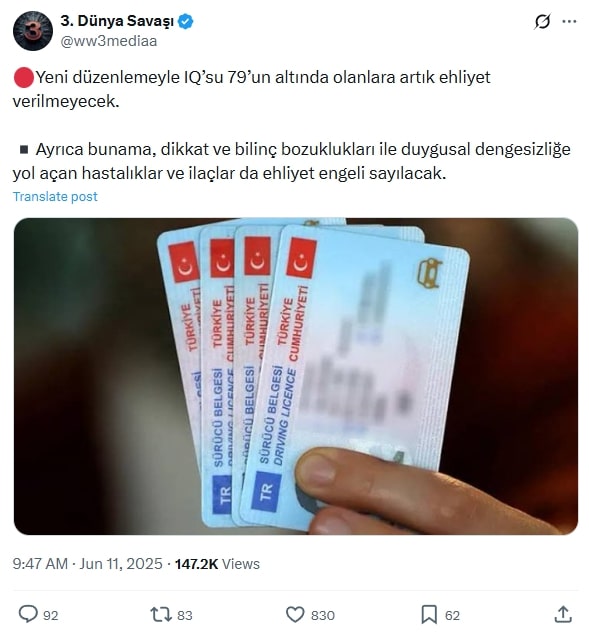This screenshot has width=589, height=637.
Task: Open the three-dot more options menu
Action: click(x=569, y=22)
